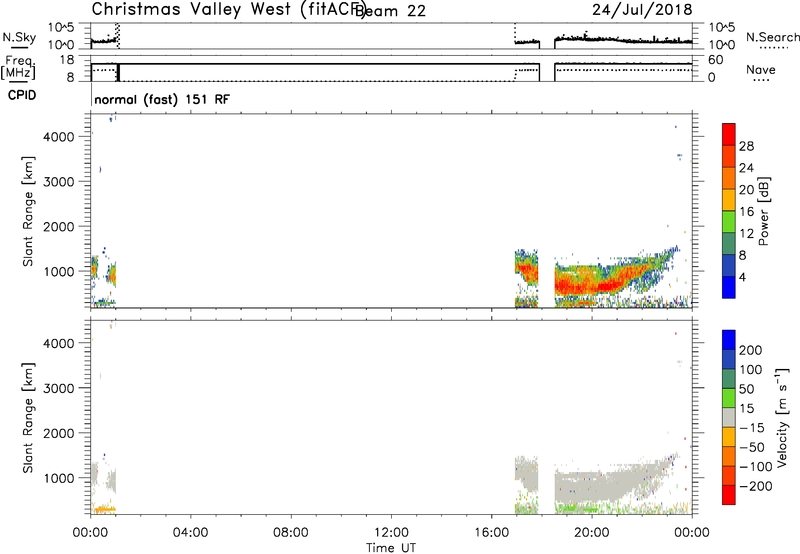Screen dimensions: 800x554
Task: Pick the blue top segment of Velocity colorbar
Action: 729,340
